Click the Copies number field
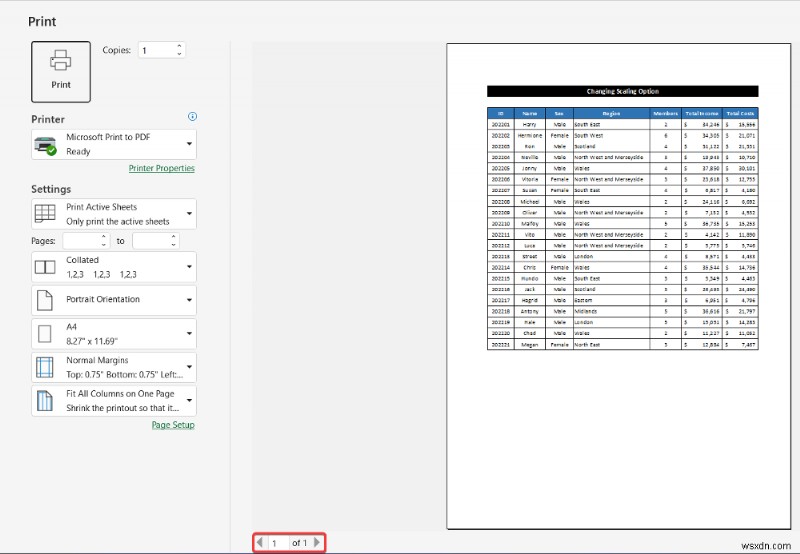Viewport: 800px width, 554px height. pos(157,50)
